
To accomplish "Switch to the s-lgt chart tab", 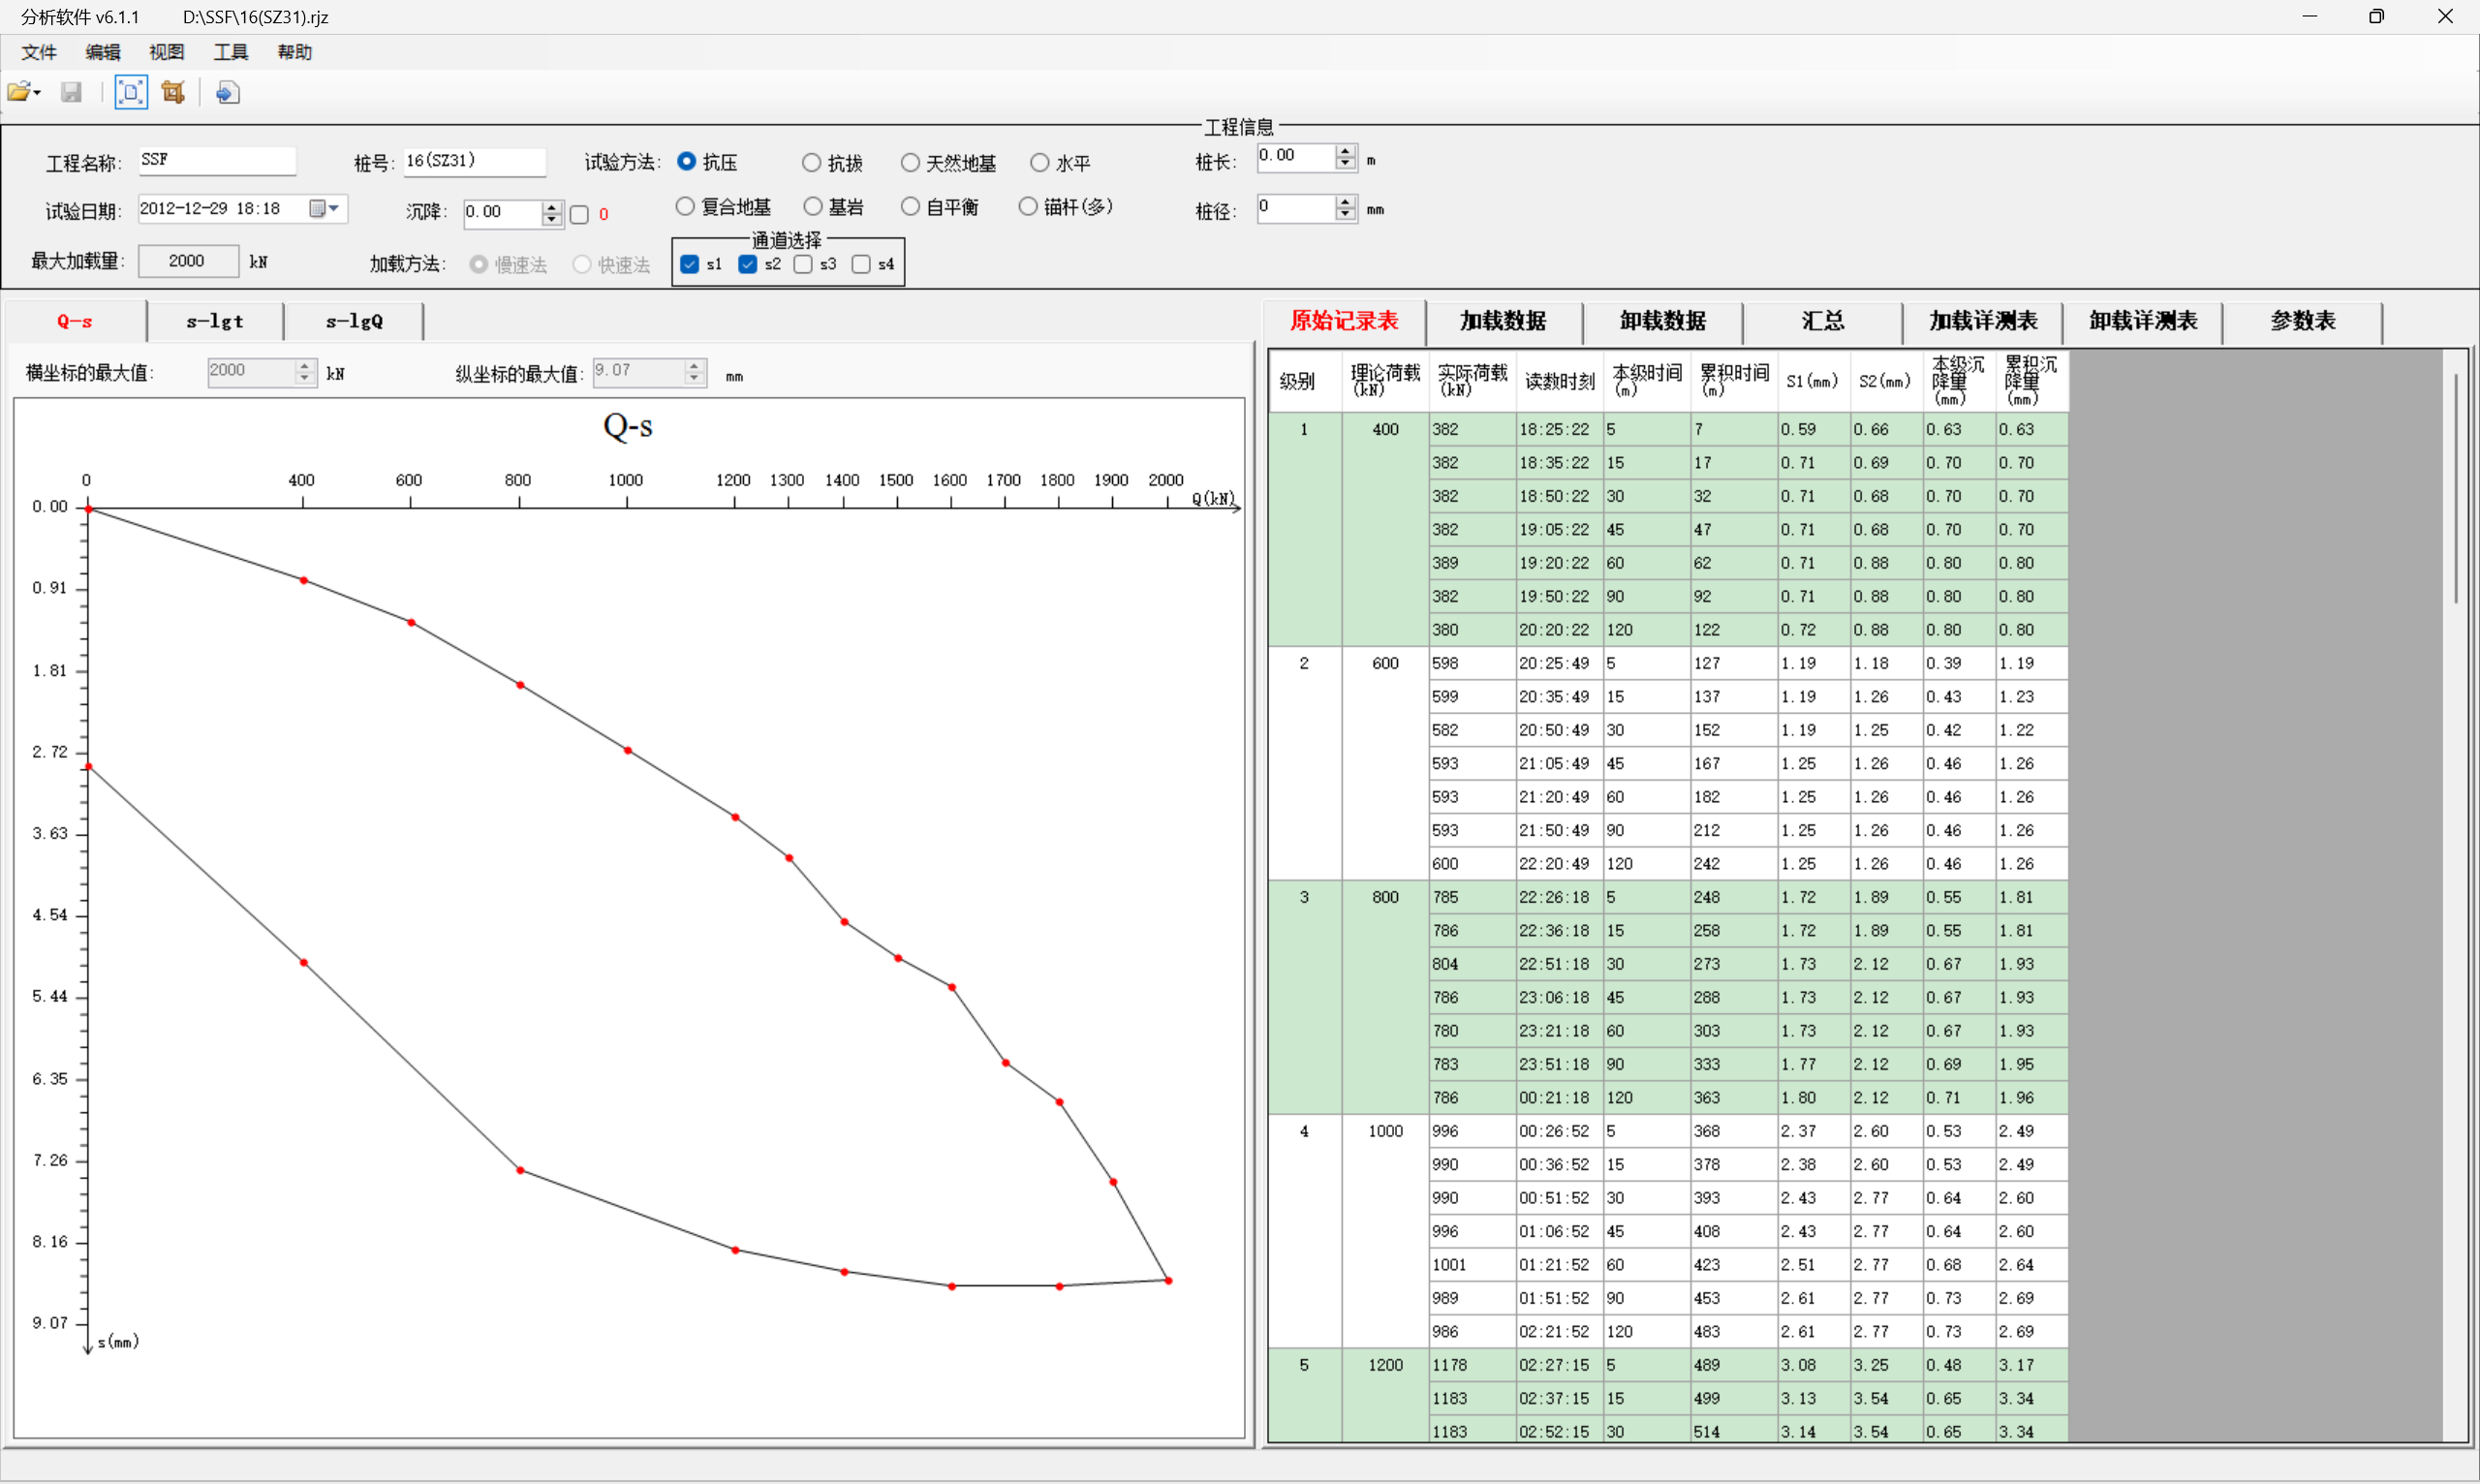I will coord(214,322).
